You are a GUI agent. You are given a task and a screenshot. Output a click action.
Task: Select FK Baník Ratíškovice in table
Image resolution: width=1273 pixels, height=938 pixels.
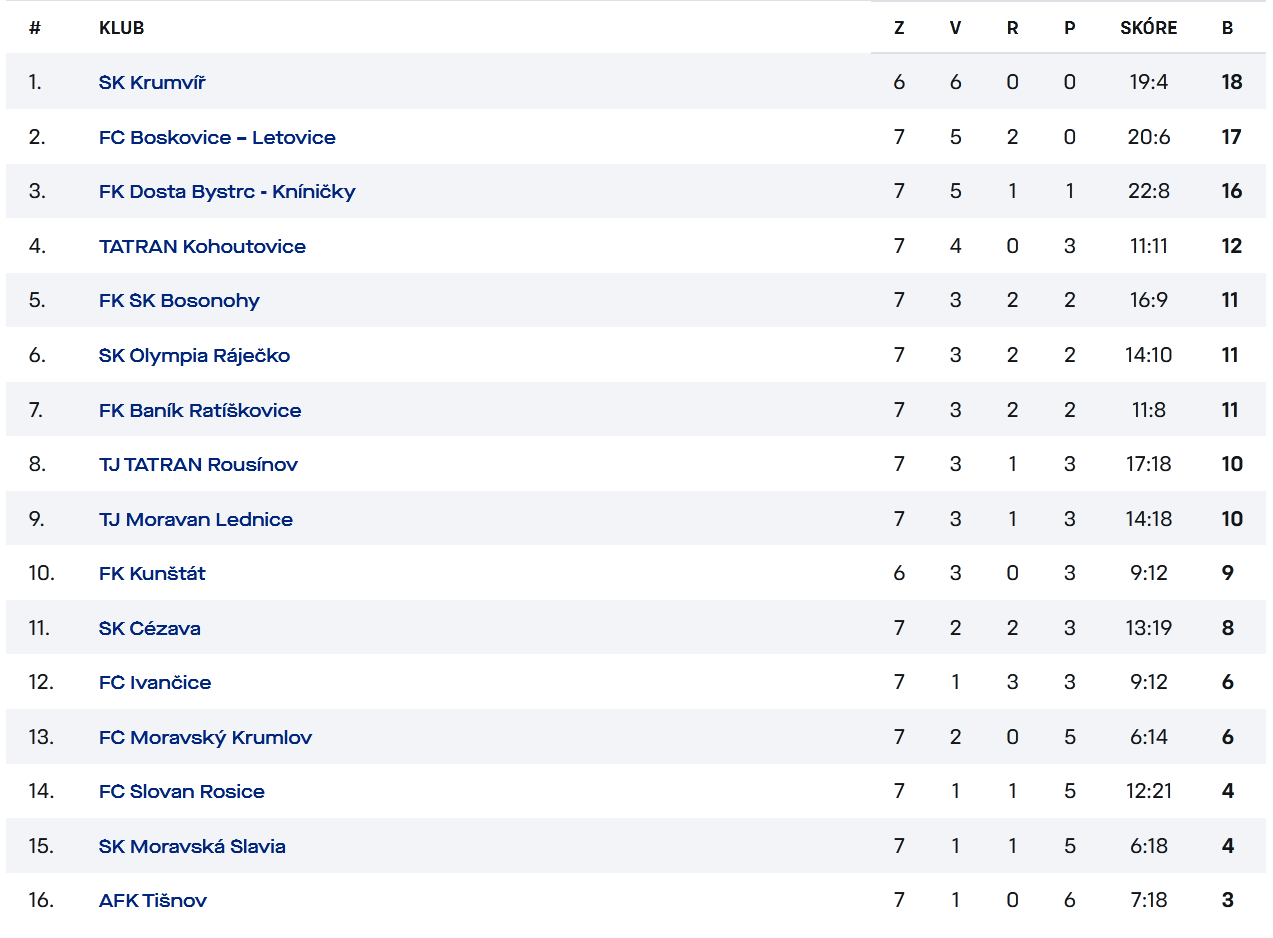coord(200,410)
